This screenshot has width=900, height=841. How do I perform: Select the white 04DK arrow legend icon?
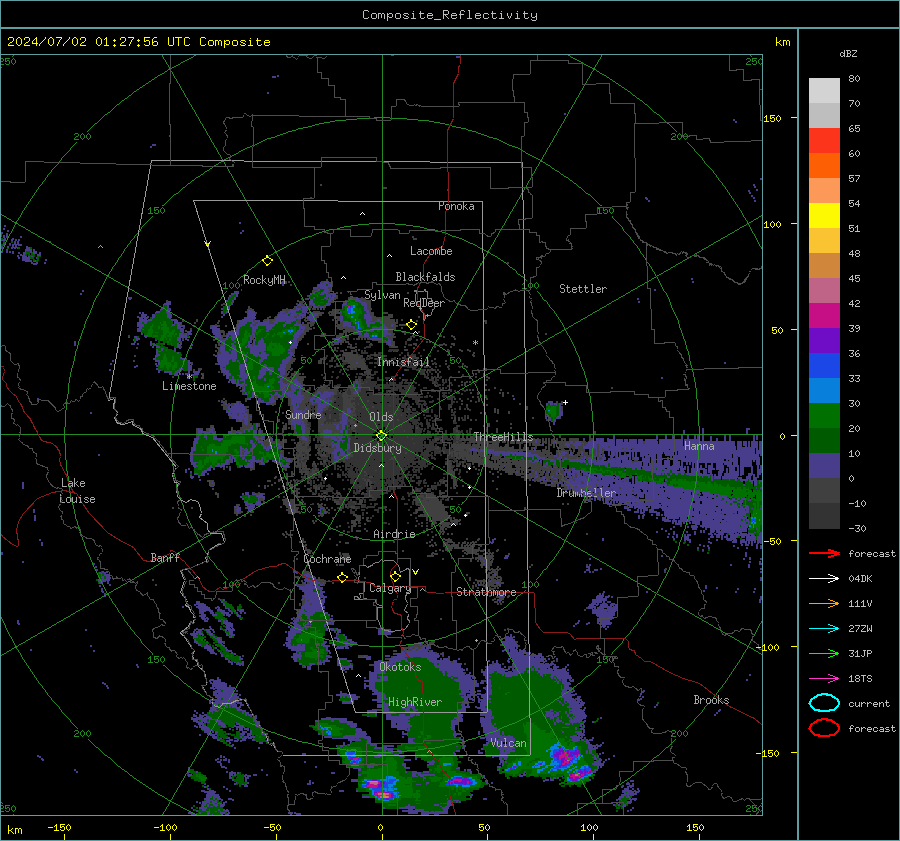click(824, 578)
